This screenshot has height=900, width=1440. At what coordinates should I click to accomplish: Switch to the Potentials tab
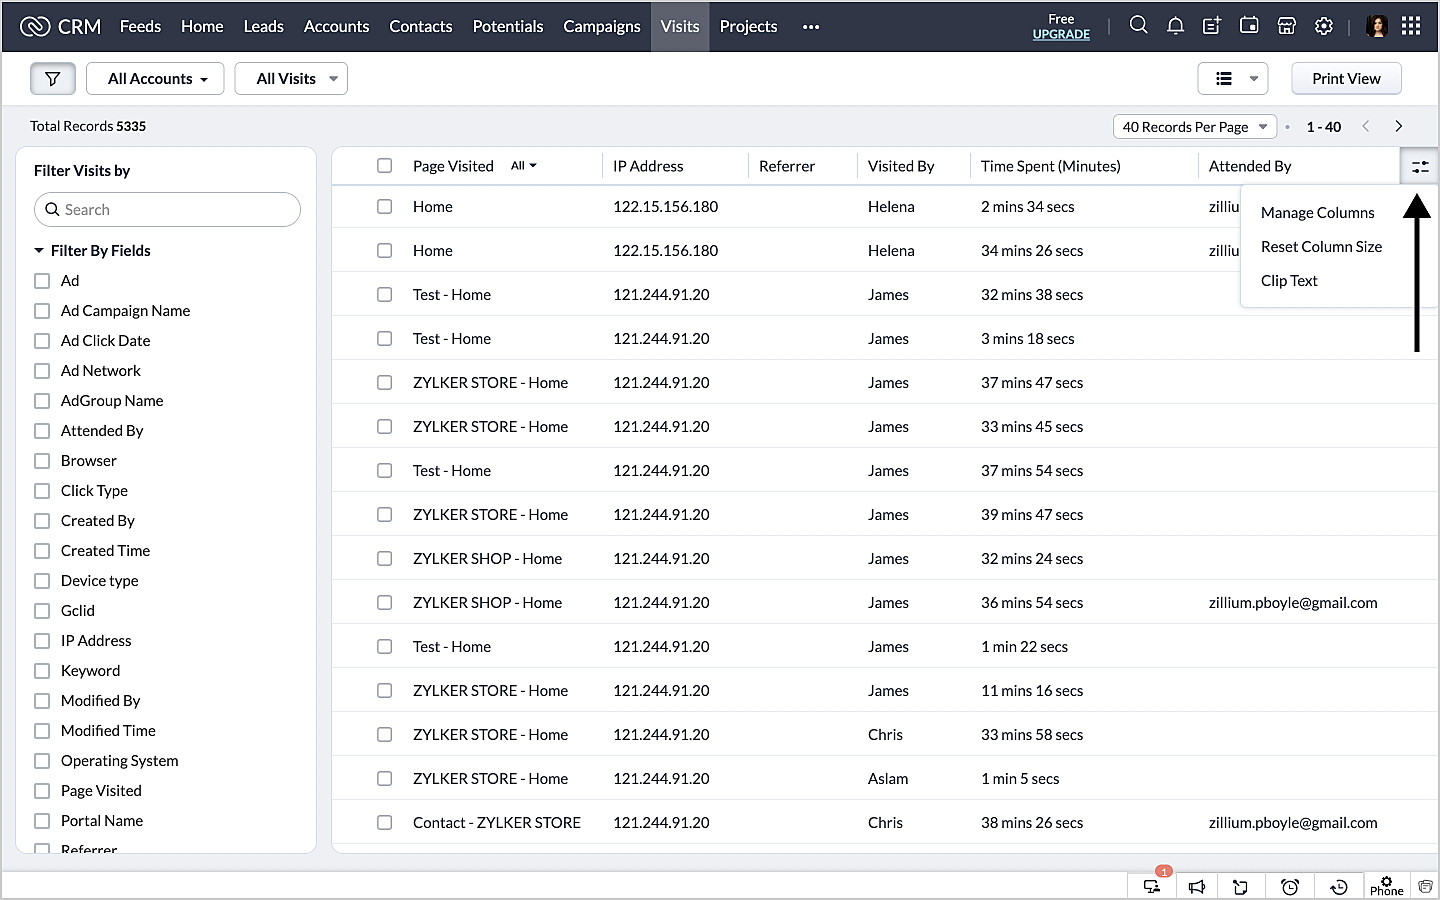click(507, 26)
